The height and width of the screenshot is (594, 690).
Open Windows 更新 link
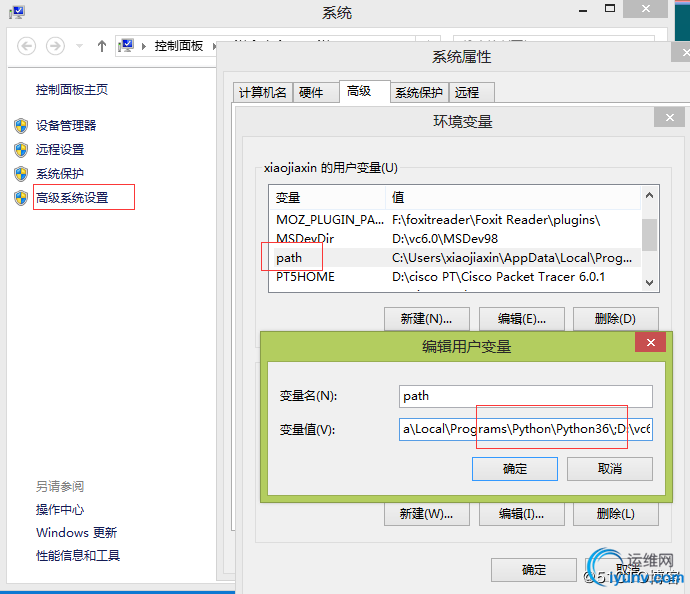[77, 533]
